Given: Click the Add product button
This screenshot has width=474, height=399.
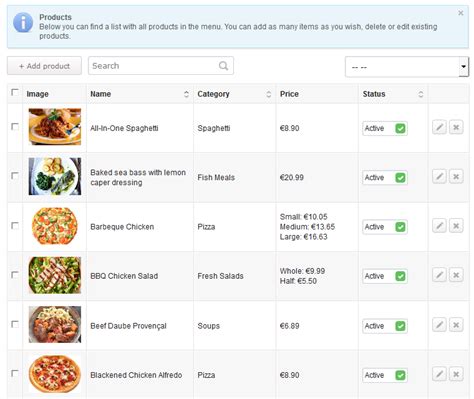Looking at the screenshot, I should (x=44, y=66).
